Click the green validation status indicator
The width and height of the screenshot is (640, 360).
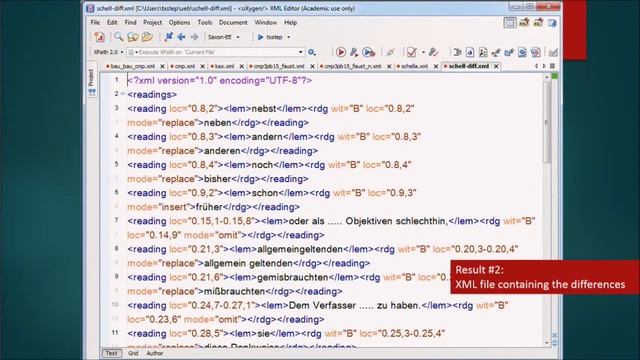(554, 76)
